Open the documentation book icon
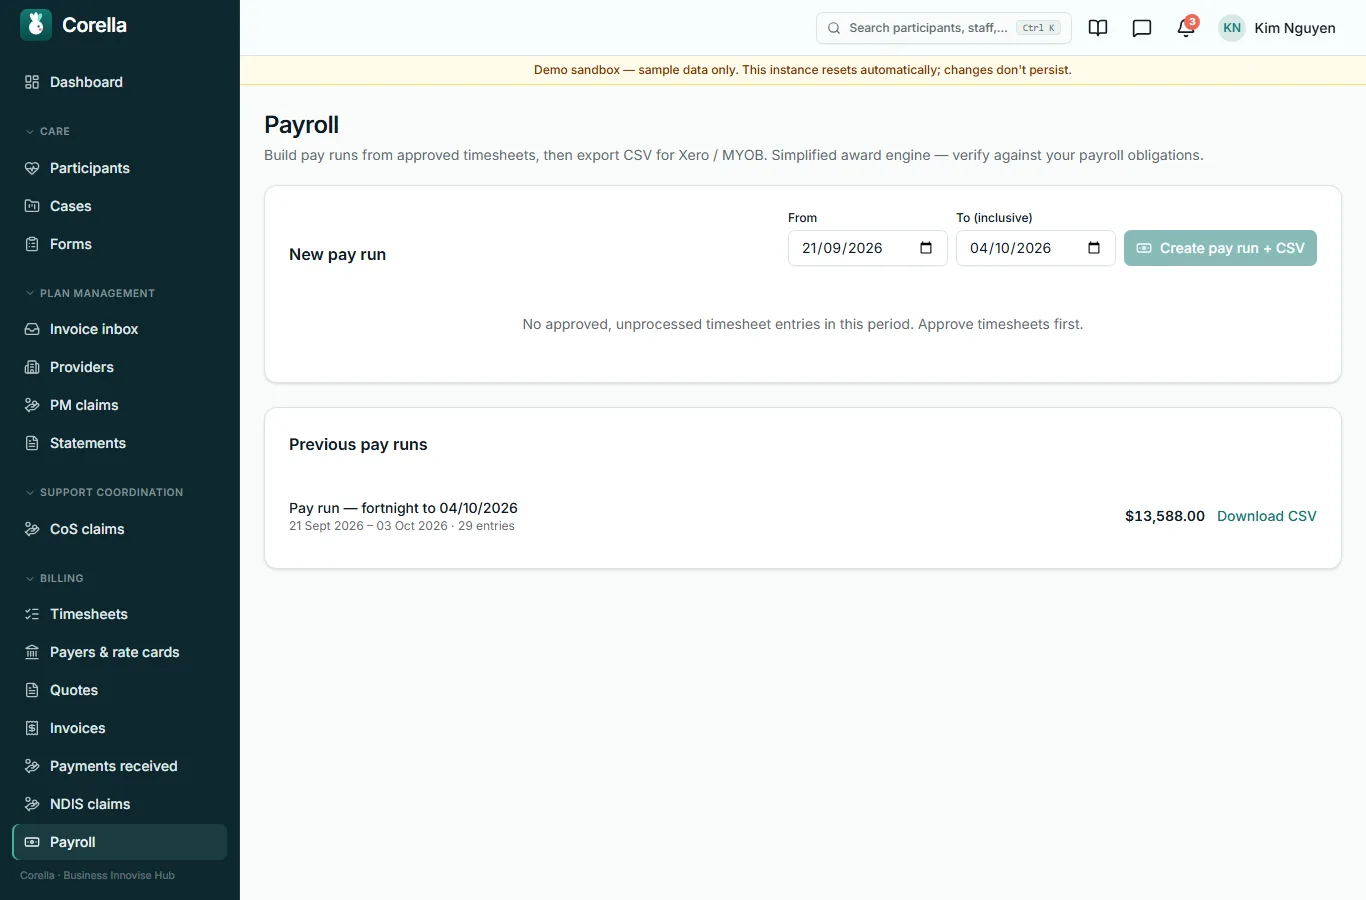Image resolution: width=1366 pixels, height=900 pixels. click(x=1098, y=28)
